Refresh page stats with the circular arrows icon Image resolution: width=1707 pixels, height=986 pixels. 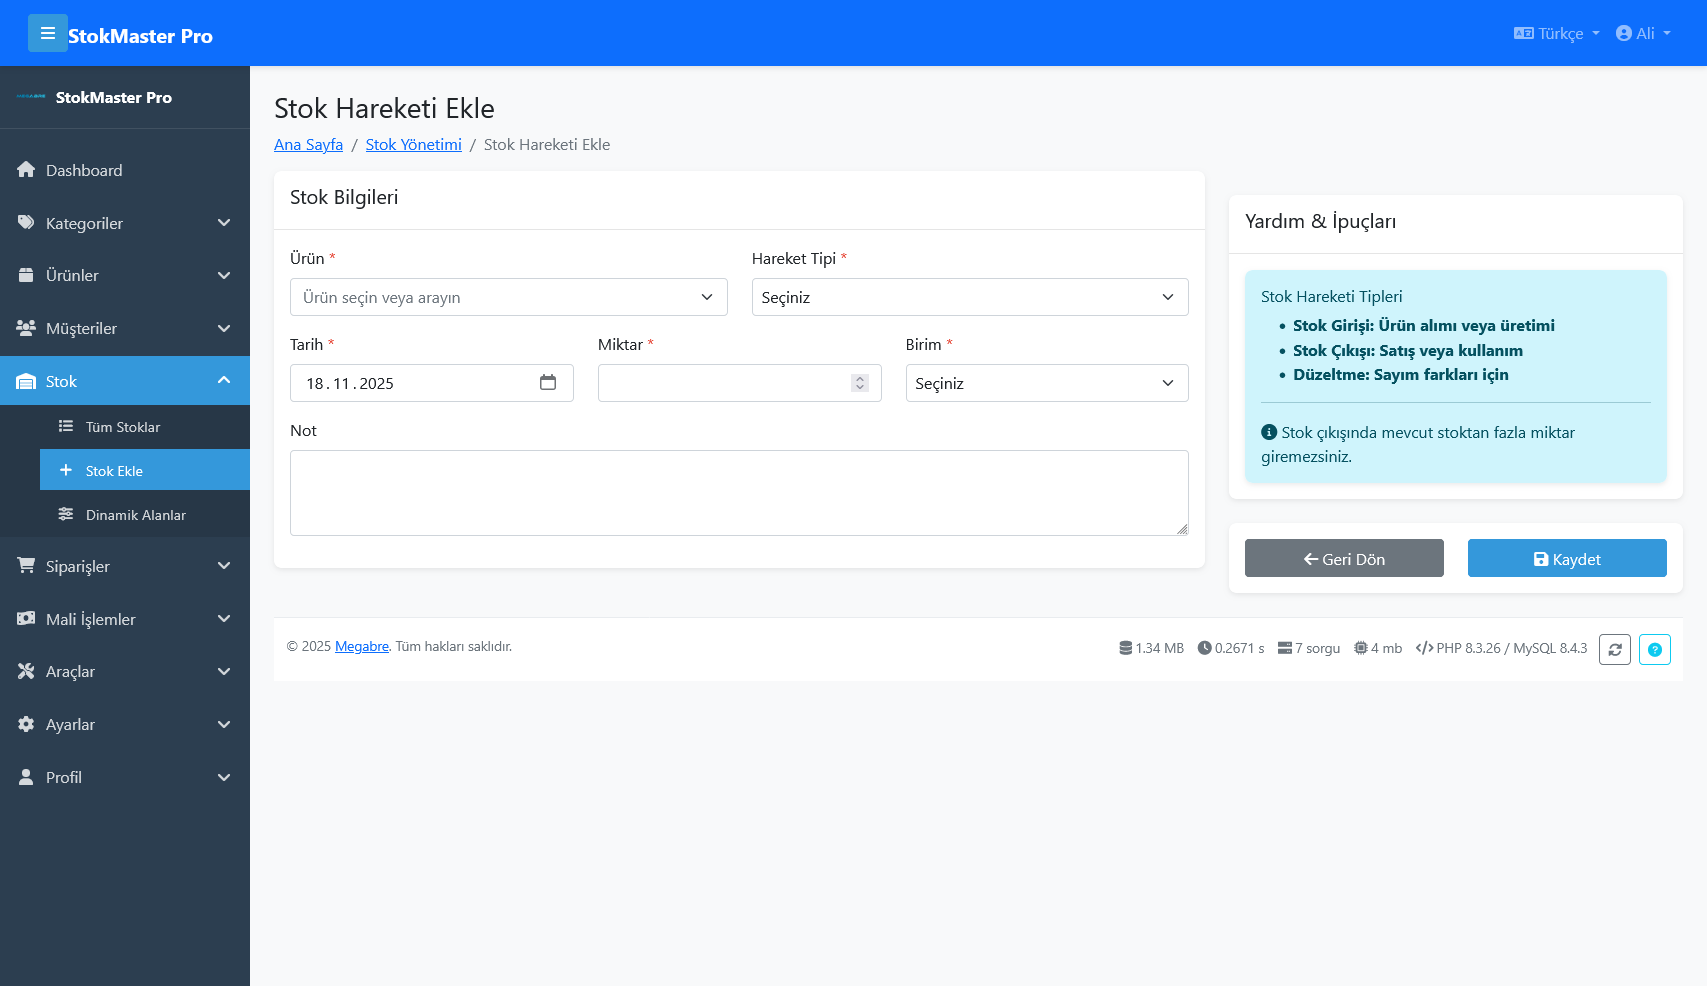(1615, 649)
